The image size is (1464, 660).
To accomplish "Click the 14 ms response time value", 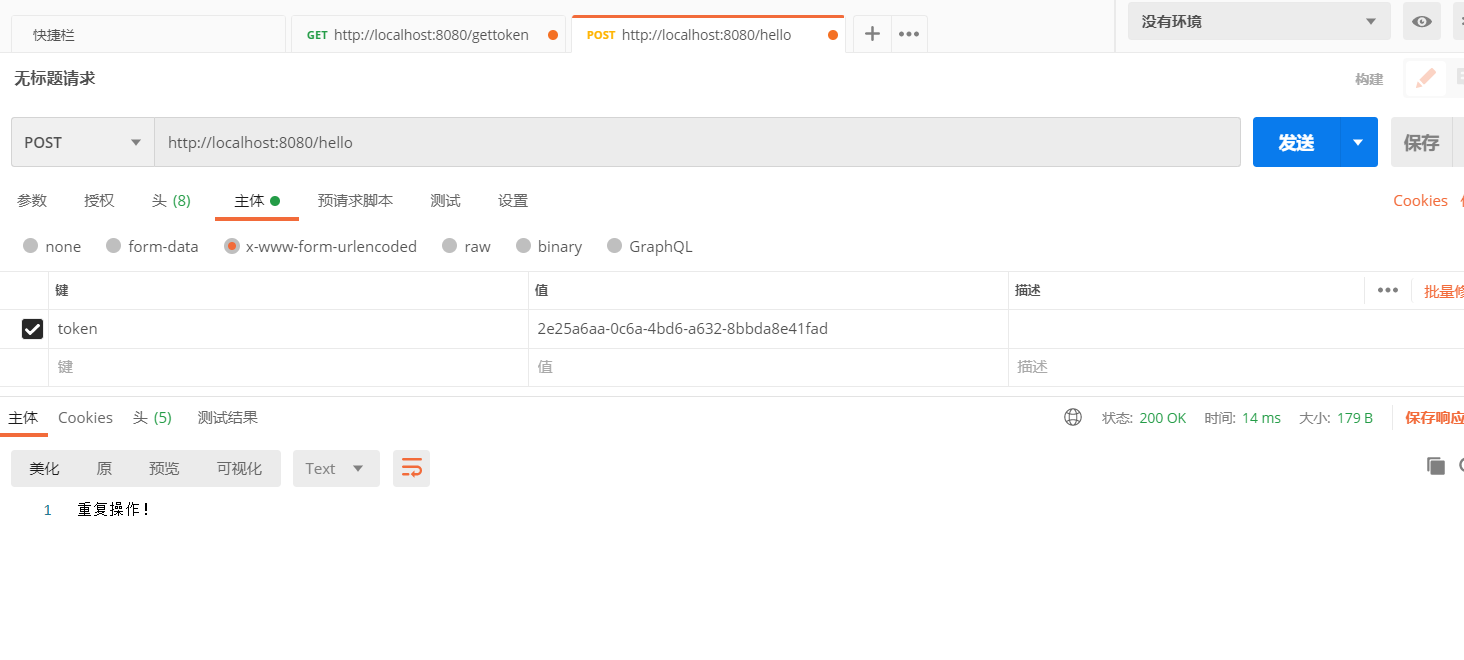I will pyautogui.click(x=1261, y=418).
